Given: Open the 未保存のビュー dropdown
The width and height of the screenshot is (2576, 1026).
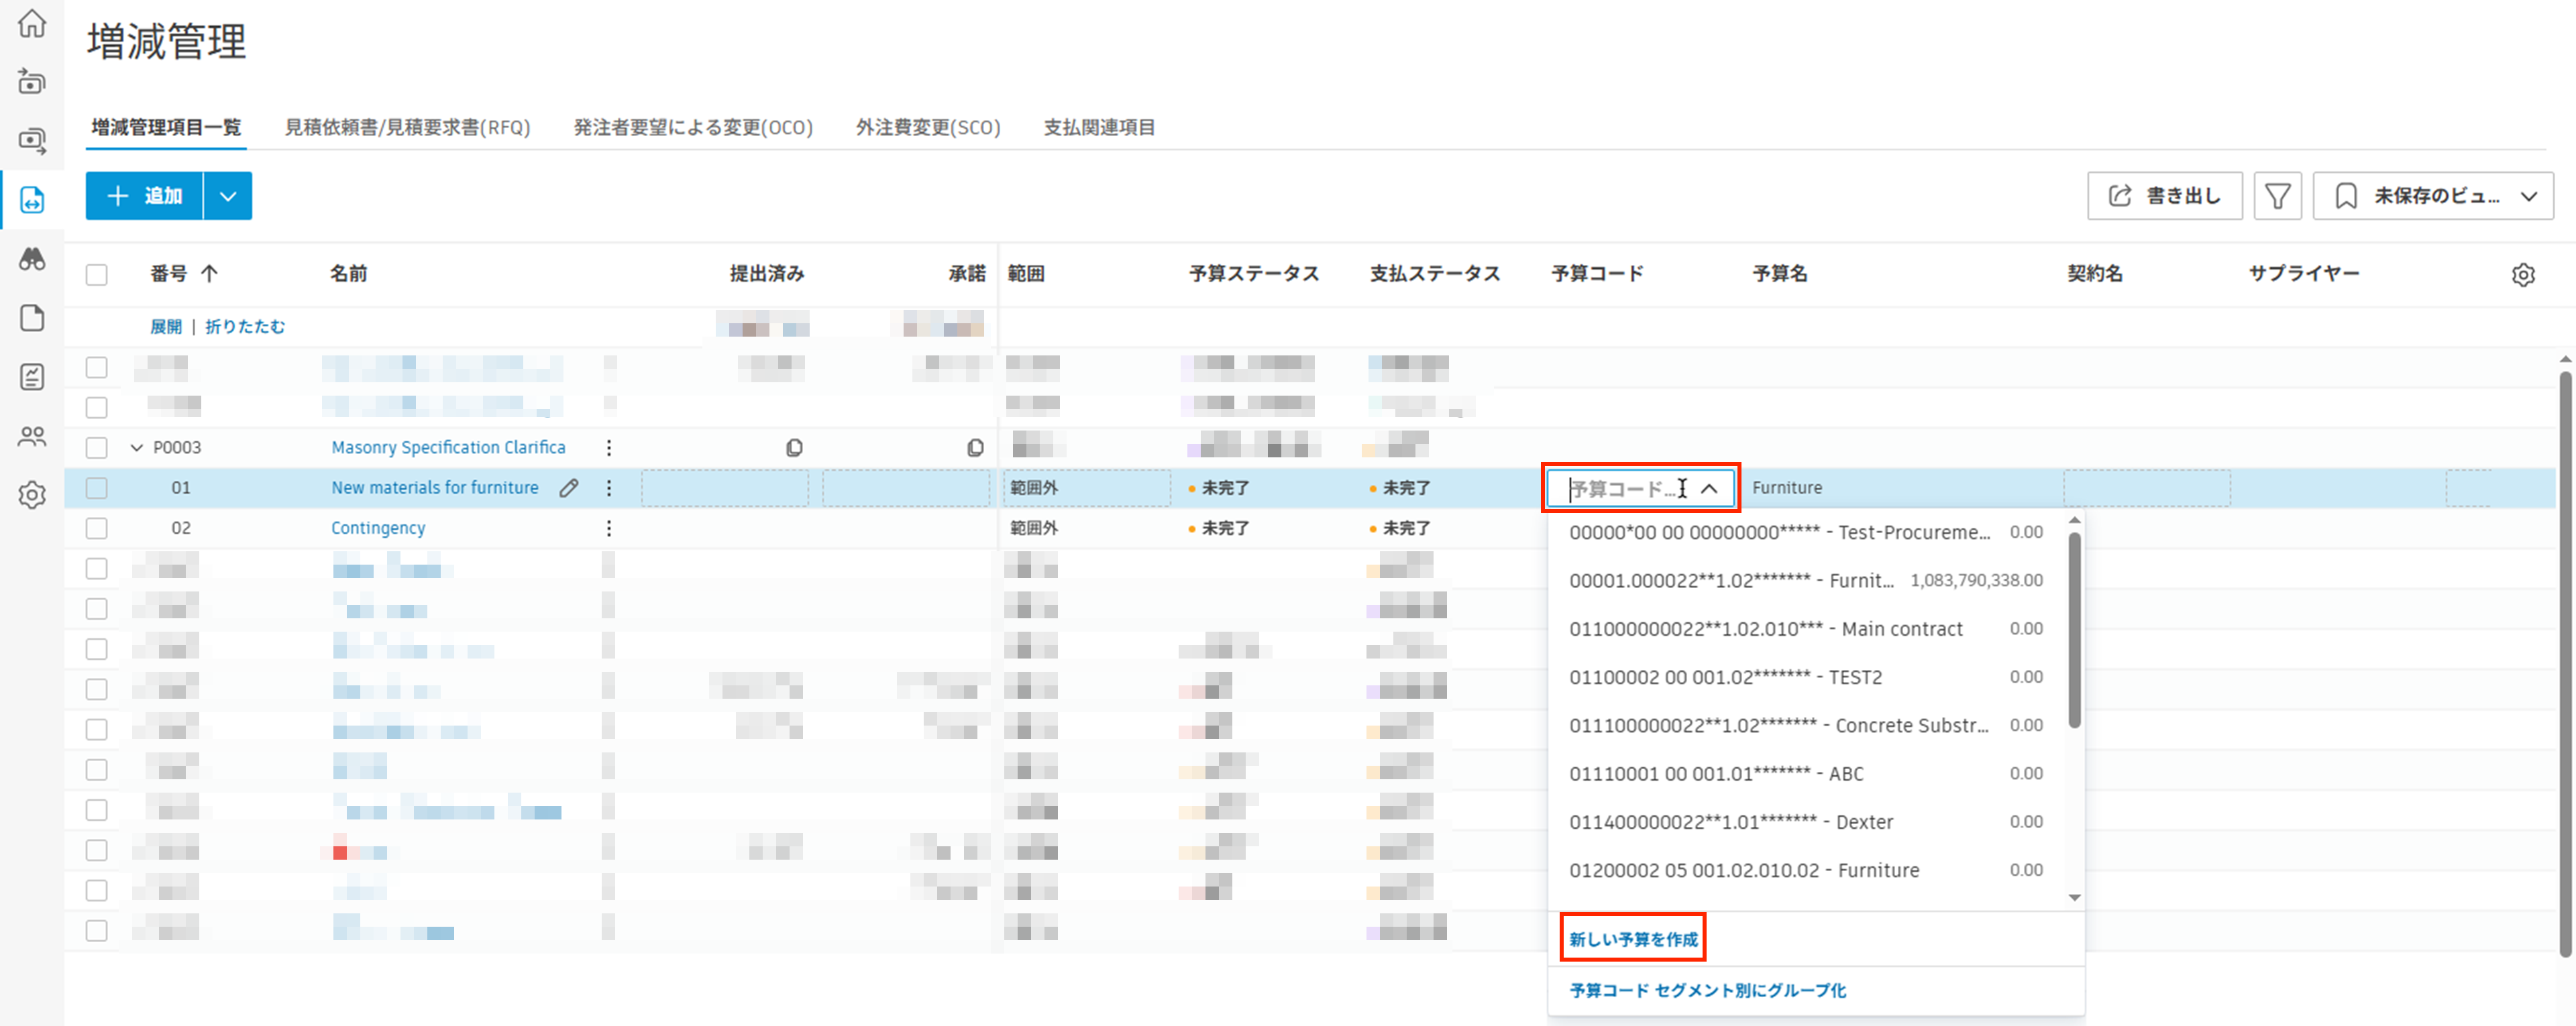Looking at the screenshot, I should point(2433,195).
